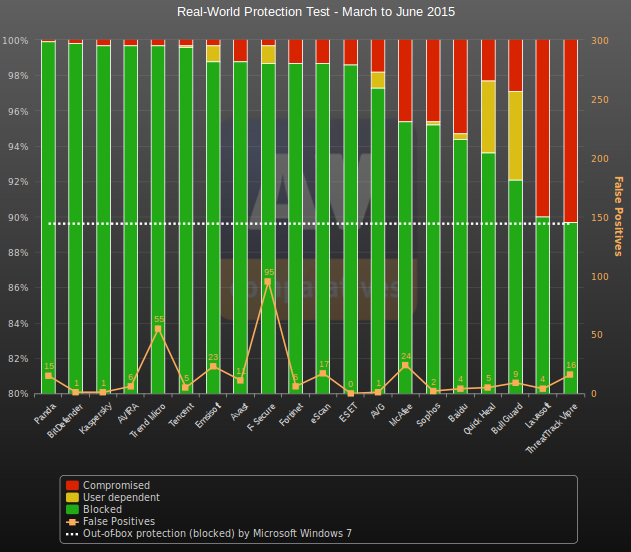Click the yellow User dependent legend swatch
This screenshot has height=552, width=631.
click(x=72, y=497)
